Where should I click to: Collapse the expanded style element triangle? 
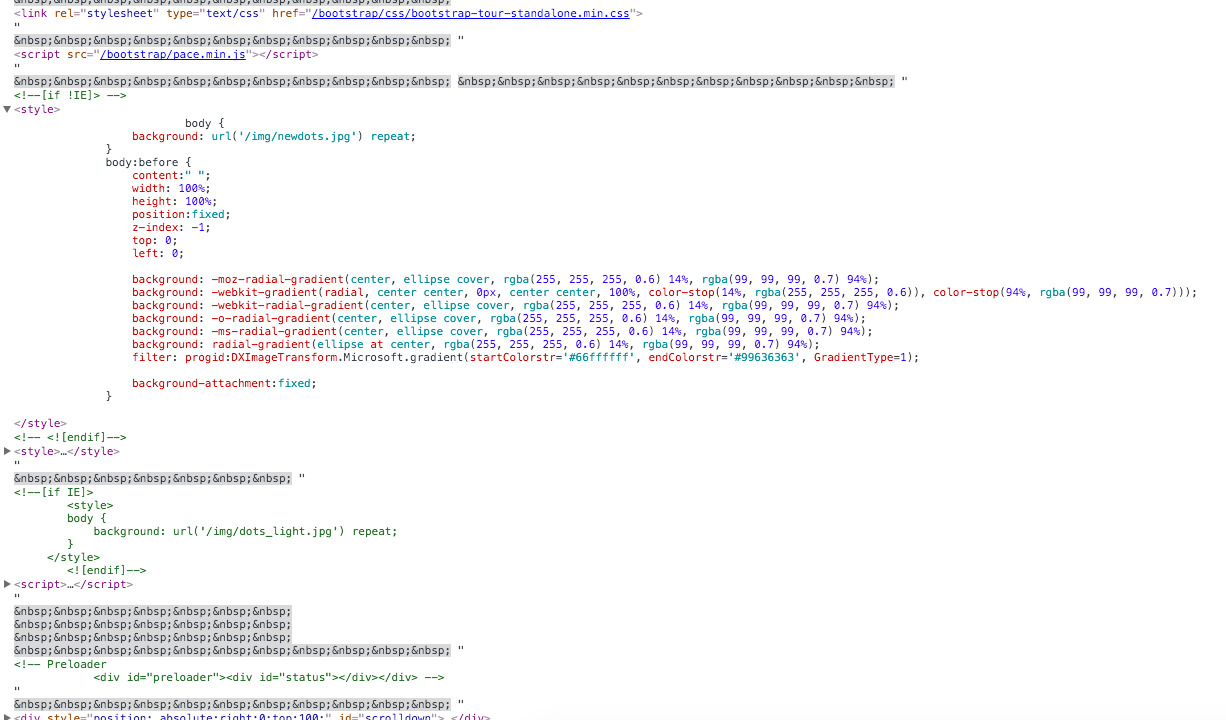7,109
